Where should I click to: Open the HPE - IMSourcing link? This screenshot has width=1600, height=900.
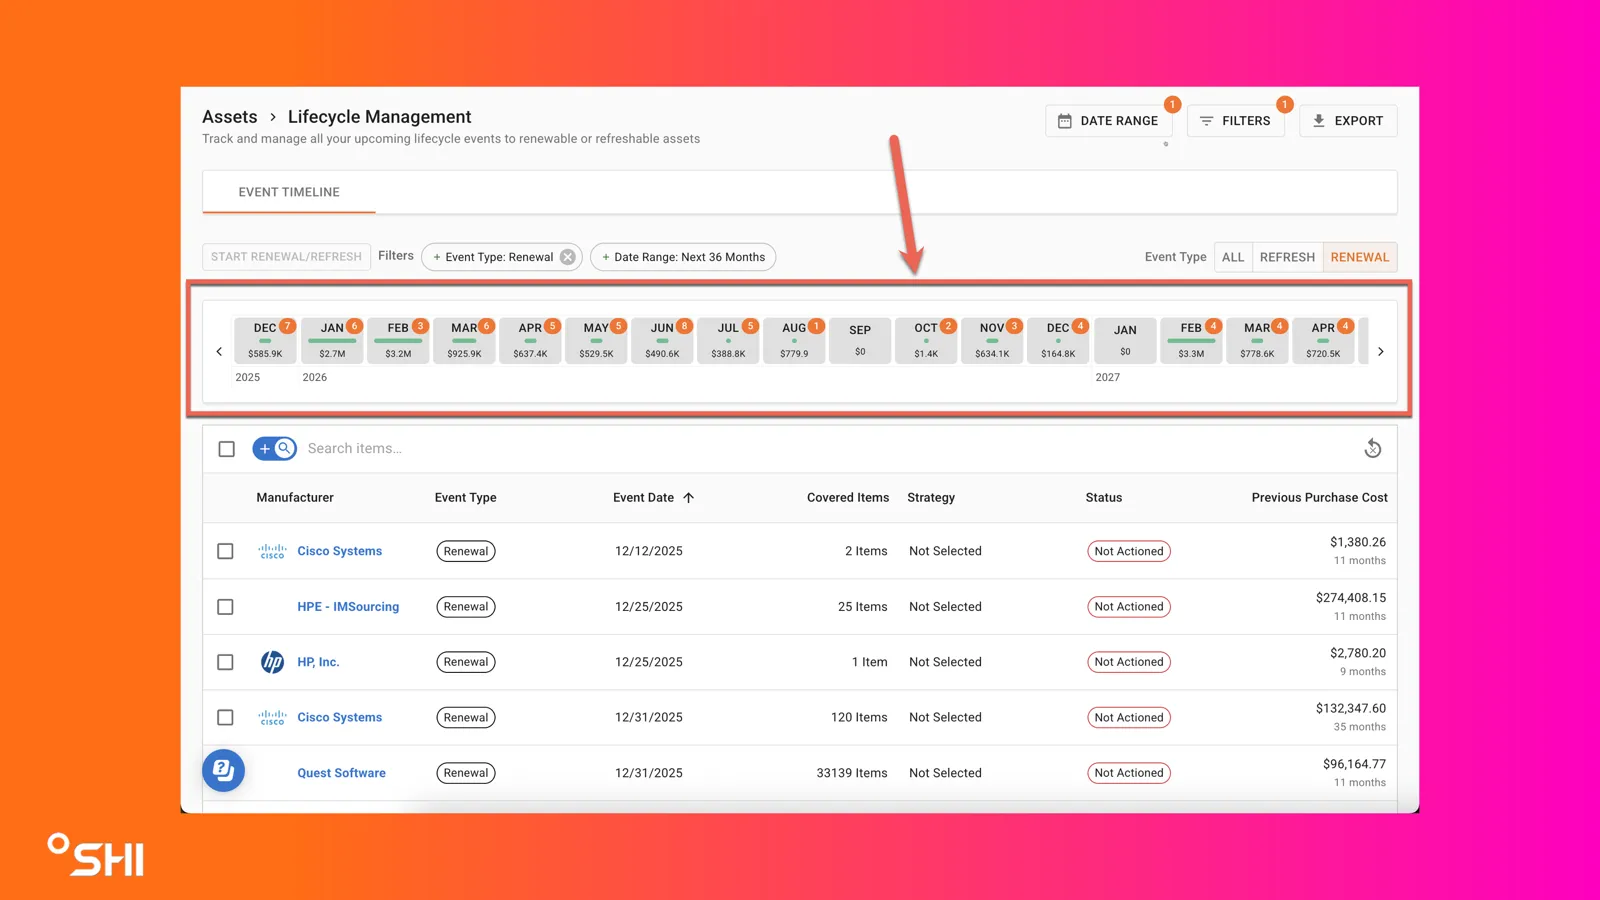click(x=348, y=607)
